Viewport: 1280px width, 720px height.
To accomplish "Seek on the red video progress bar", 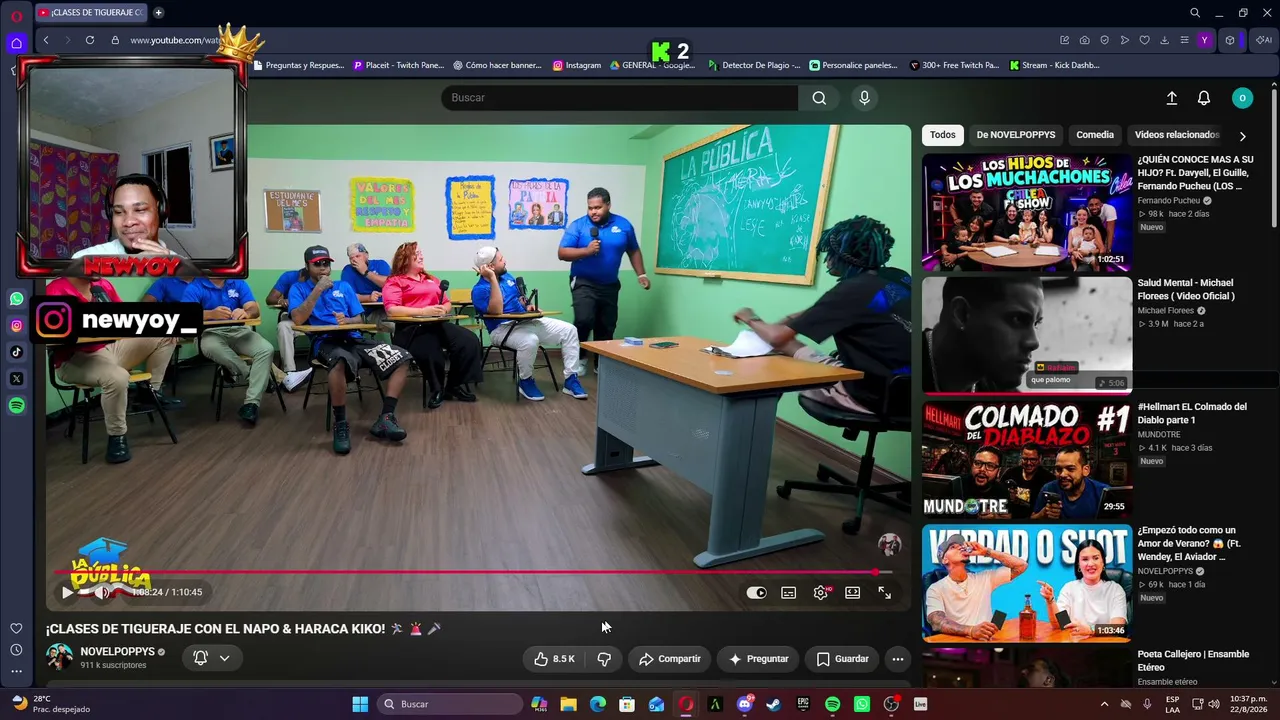I will (x=472, y=572).
